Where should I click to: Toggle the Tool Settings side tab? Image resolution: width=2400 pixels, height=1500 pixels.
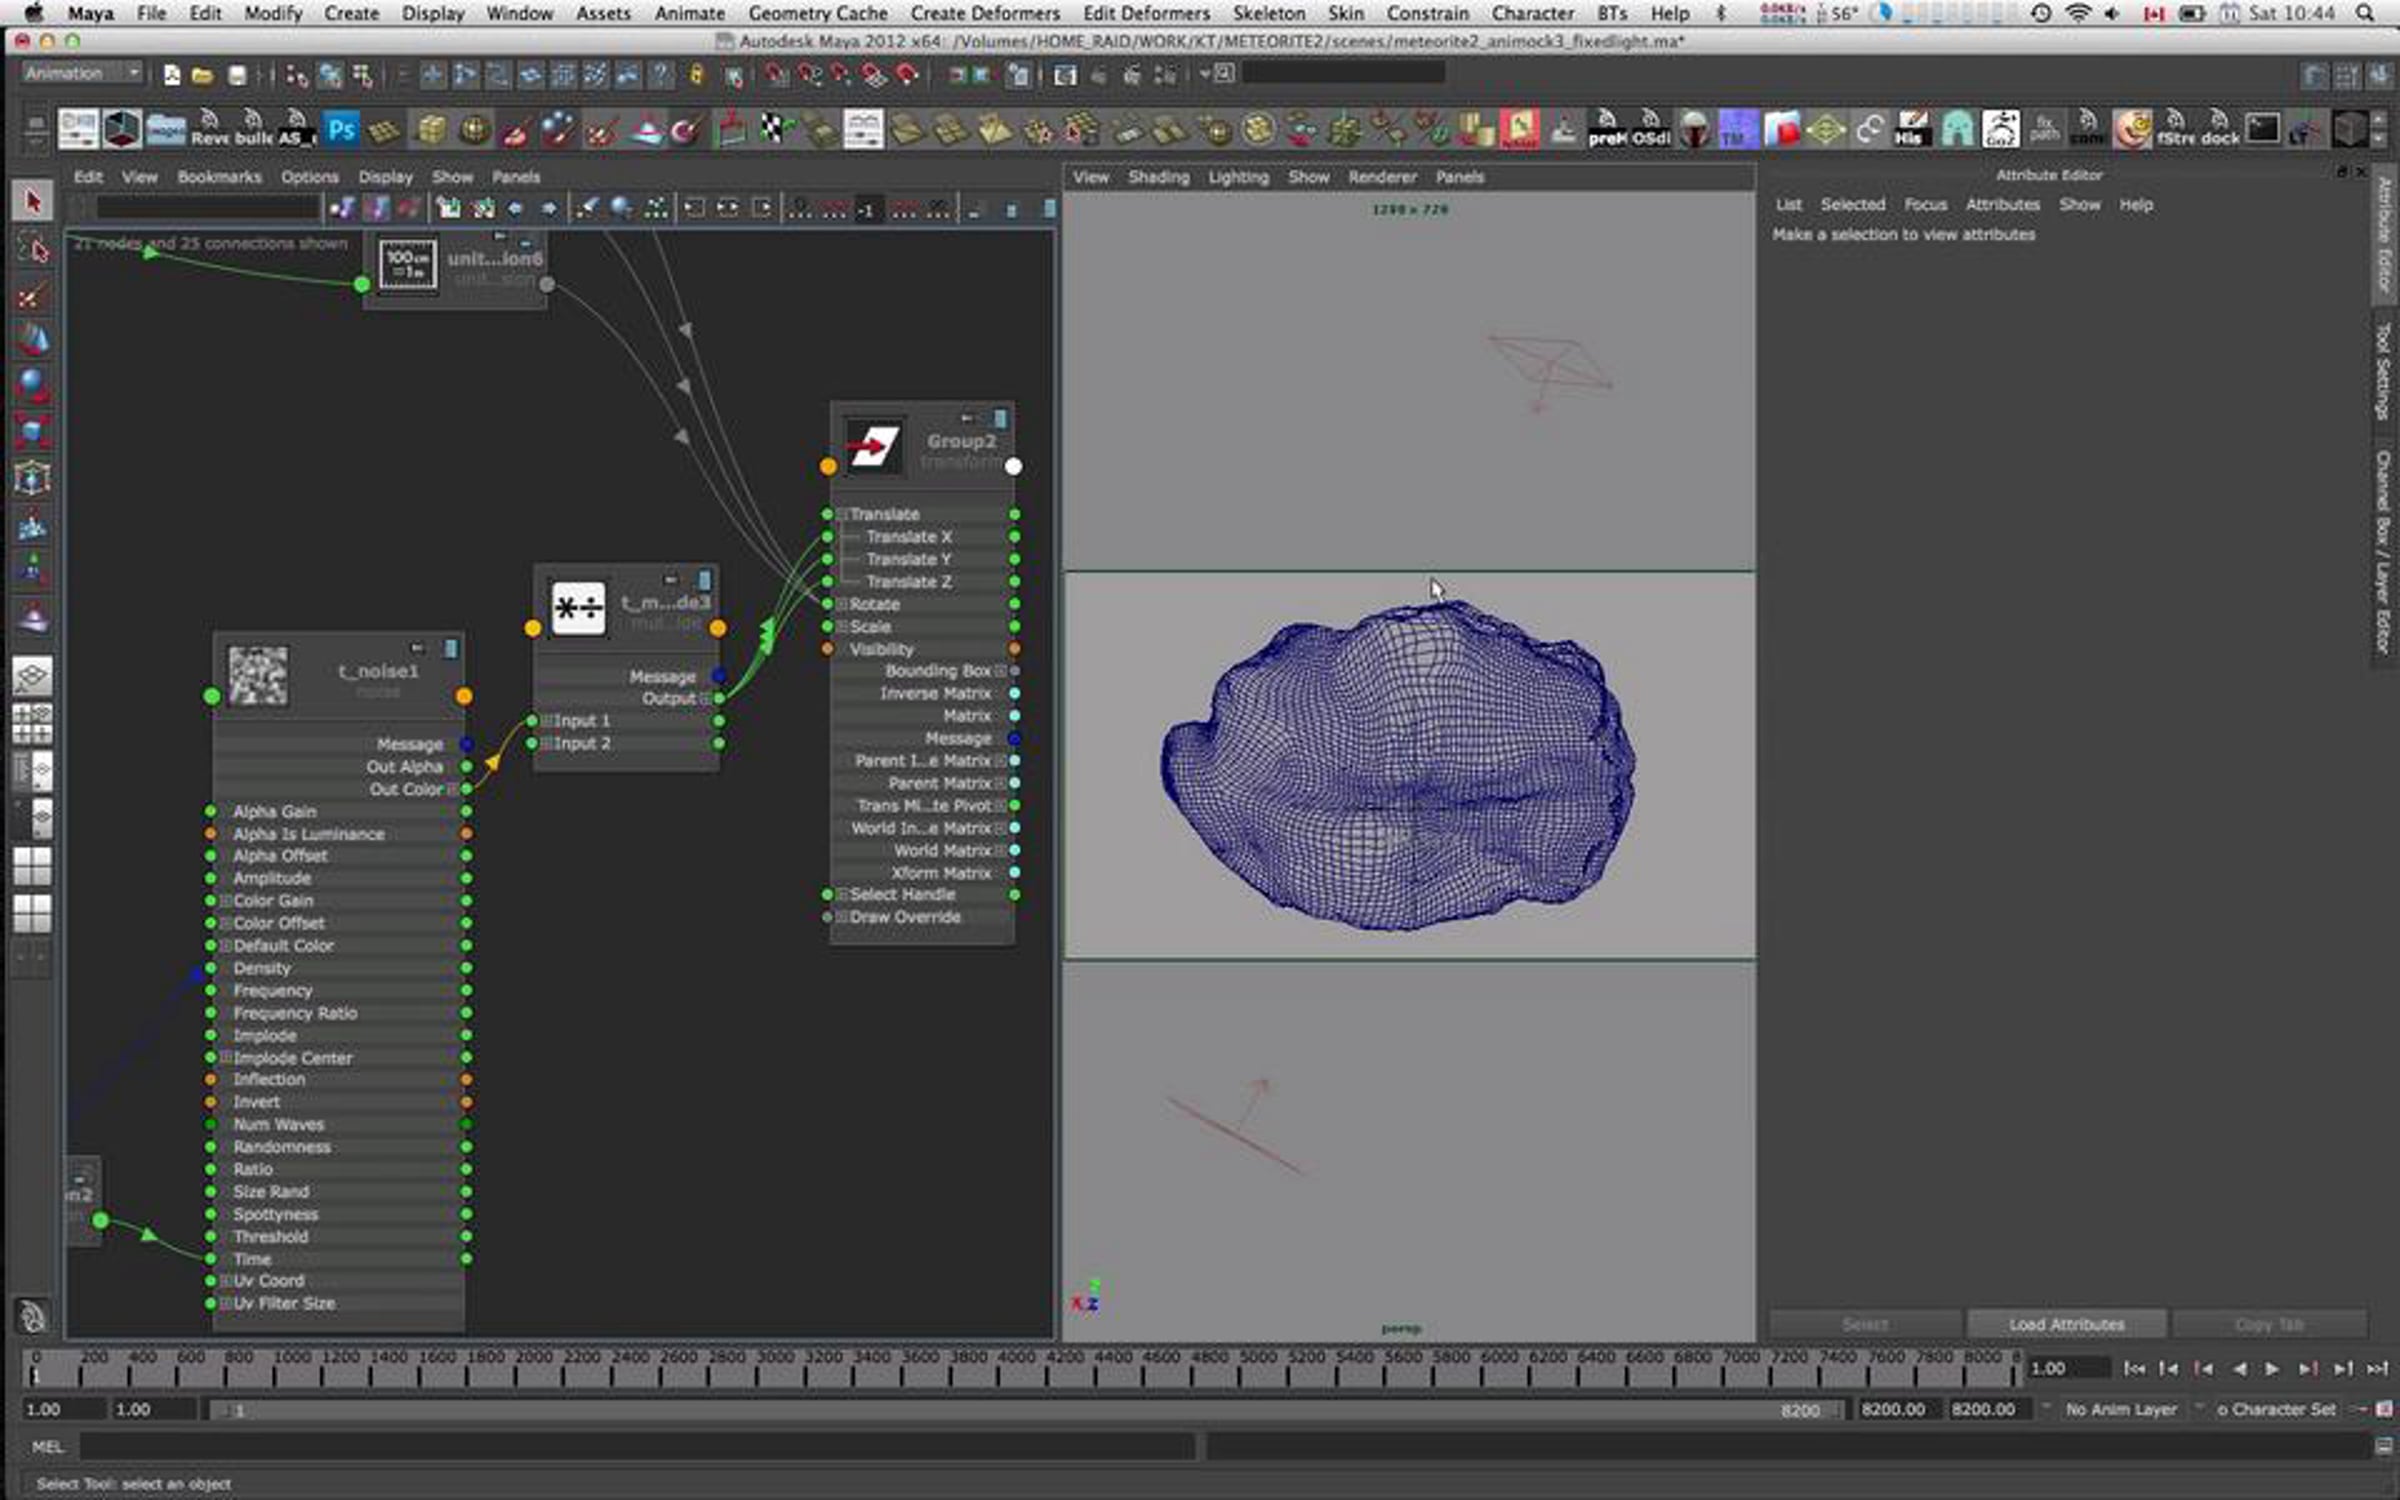tap(2384, 370)
